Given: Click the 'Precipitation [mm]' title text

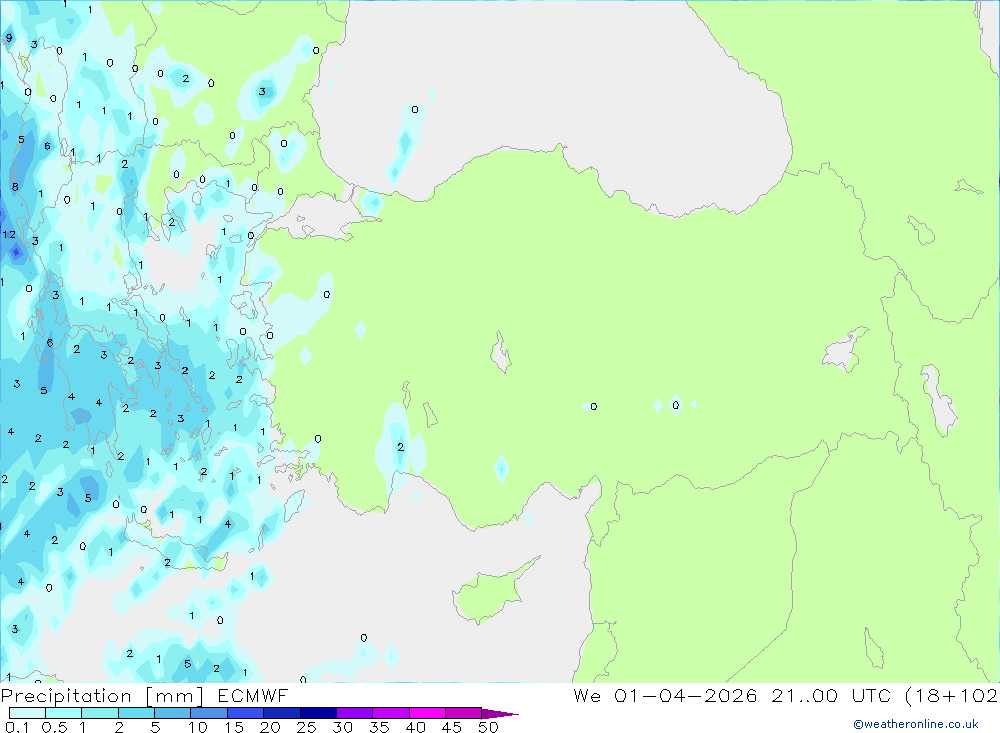Looking at the screenshot, I should click(102, 696).
